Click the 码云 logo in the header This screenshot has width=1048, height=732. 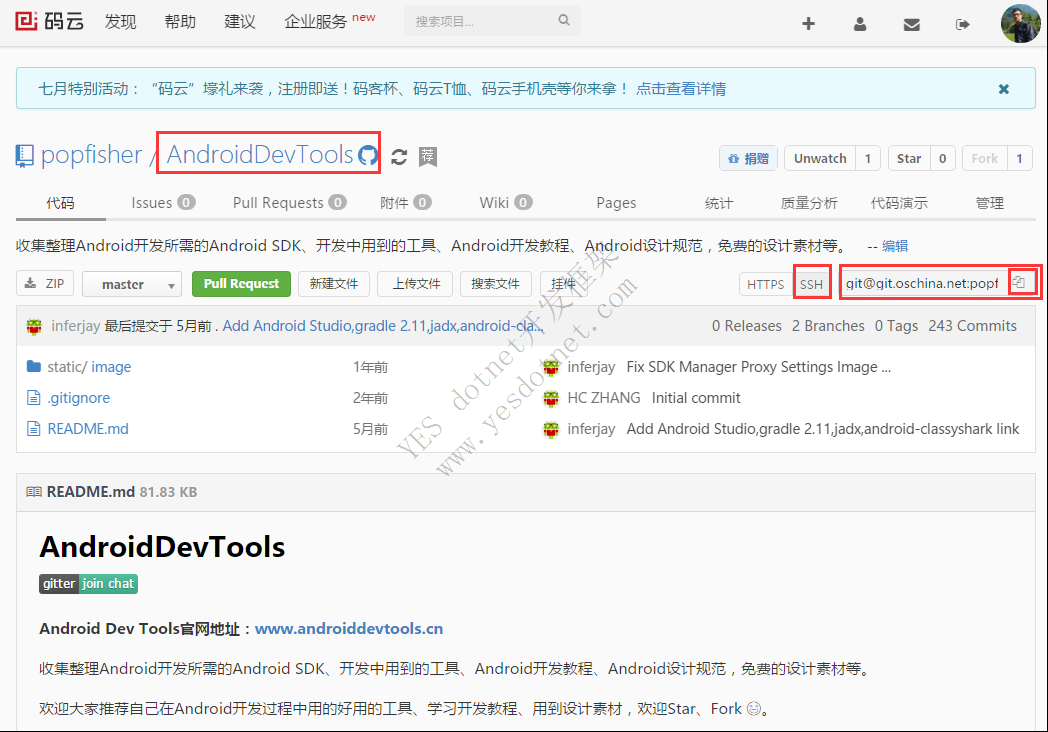tap(49, 21)
